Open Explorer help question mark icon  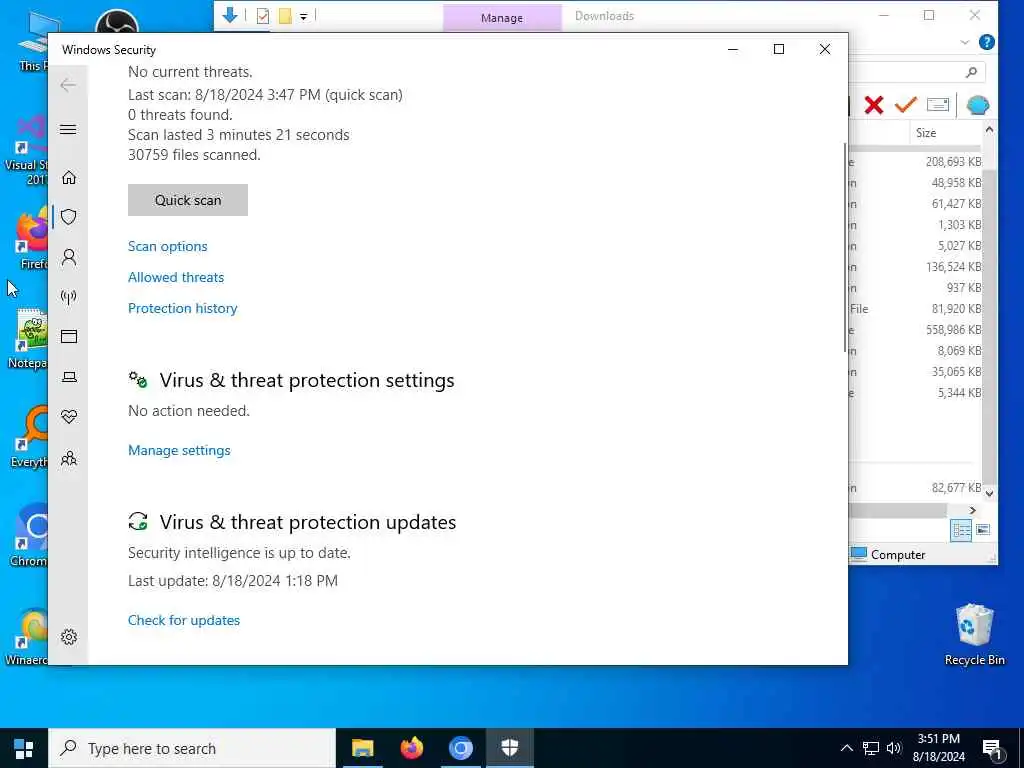[x=986, y=42]
